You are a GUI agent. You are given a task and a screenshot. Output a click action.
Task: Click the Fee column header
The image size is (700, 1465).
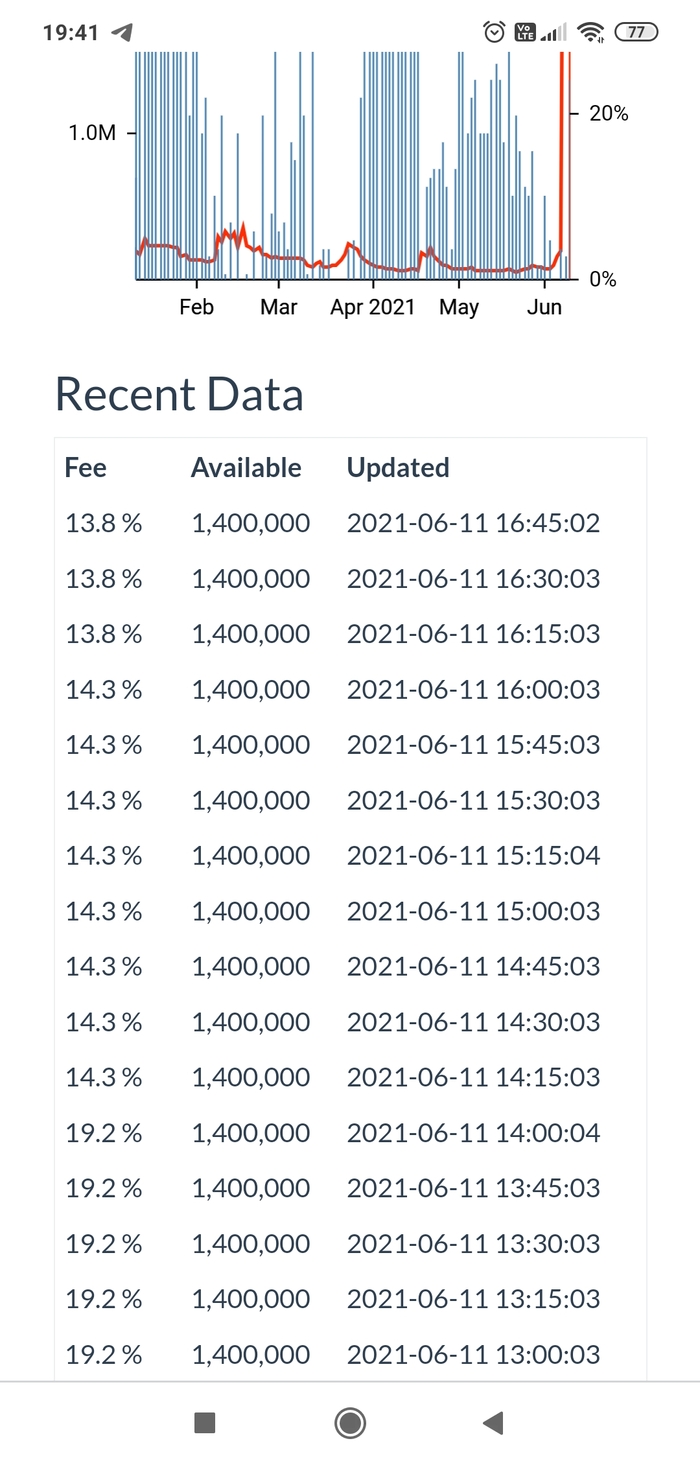86,468
